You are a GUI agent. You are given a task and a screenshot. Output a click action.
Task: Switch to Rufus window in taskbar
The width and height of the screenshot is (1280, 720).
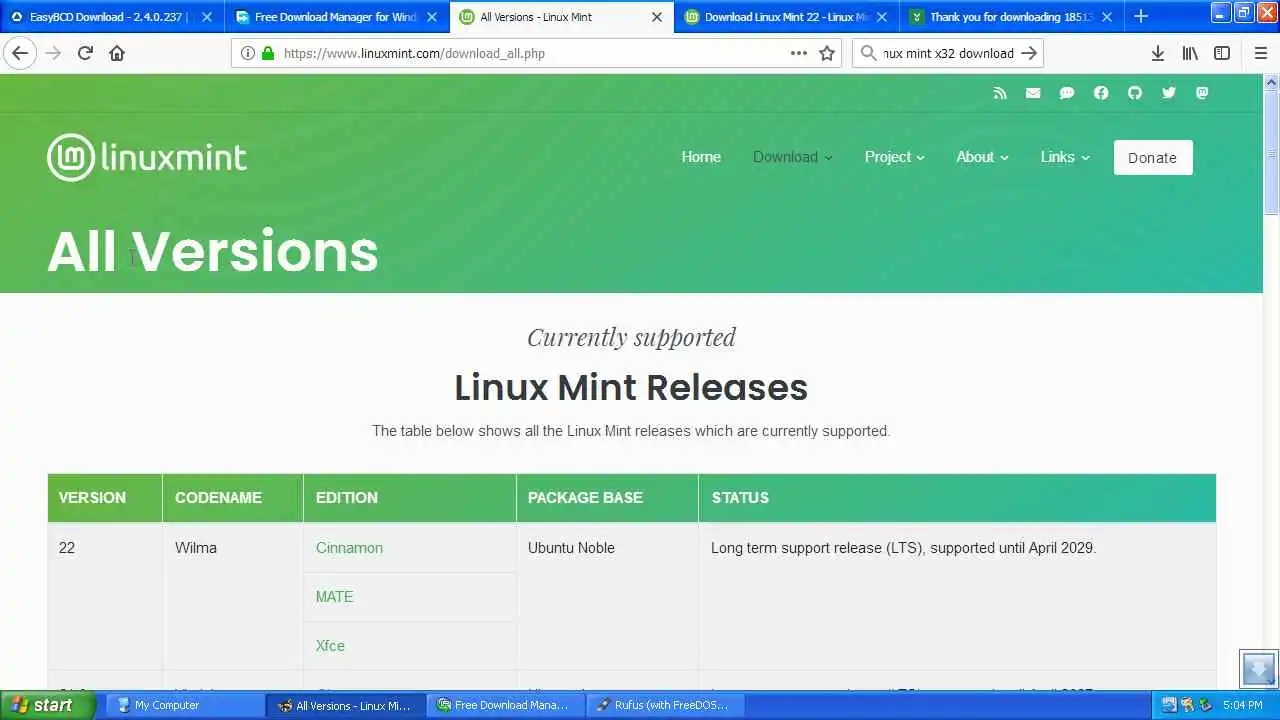tap(665, 705)
